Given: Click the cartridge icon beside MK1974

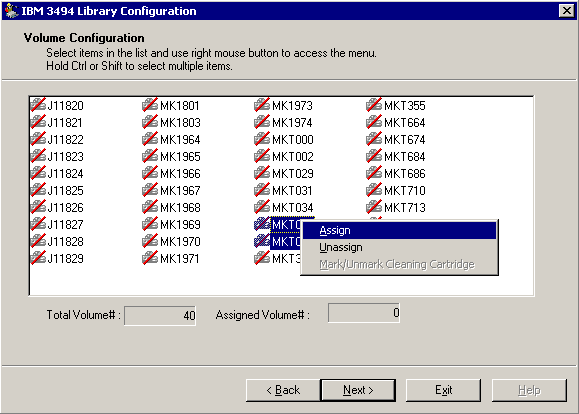Looking at the screenshot, I should (262, 122).
